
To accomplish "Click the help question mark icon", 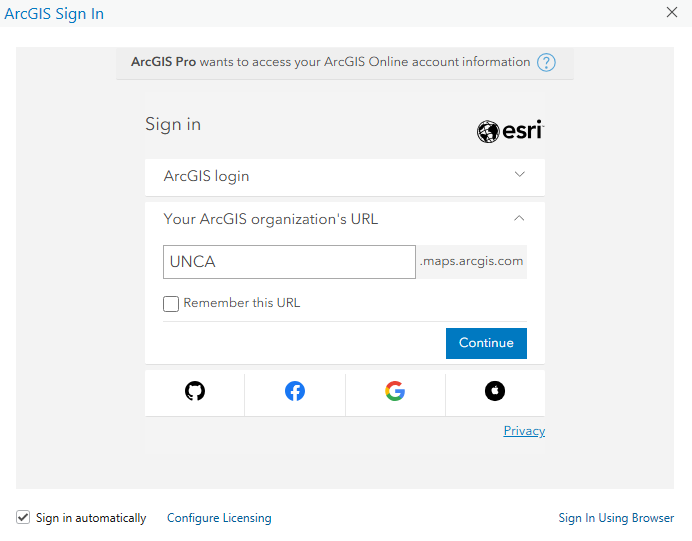I will (x=546, y=63).
